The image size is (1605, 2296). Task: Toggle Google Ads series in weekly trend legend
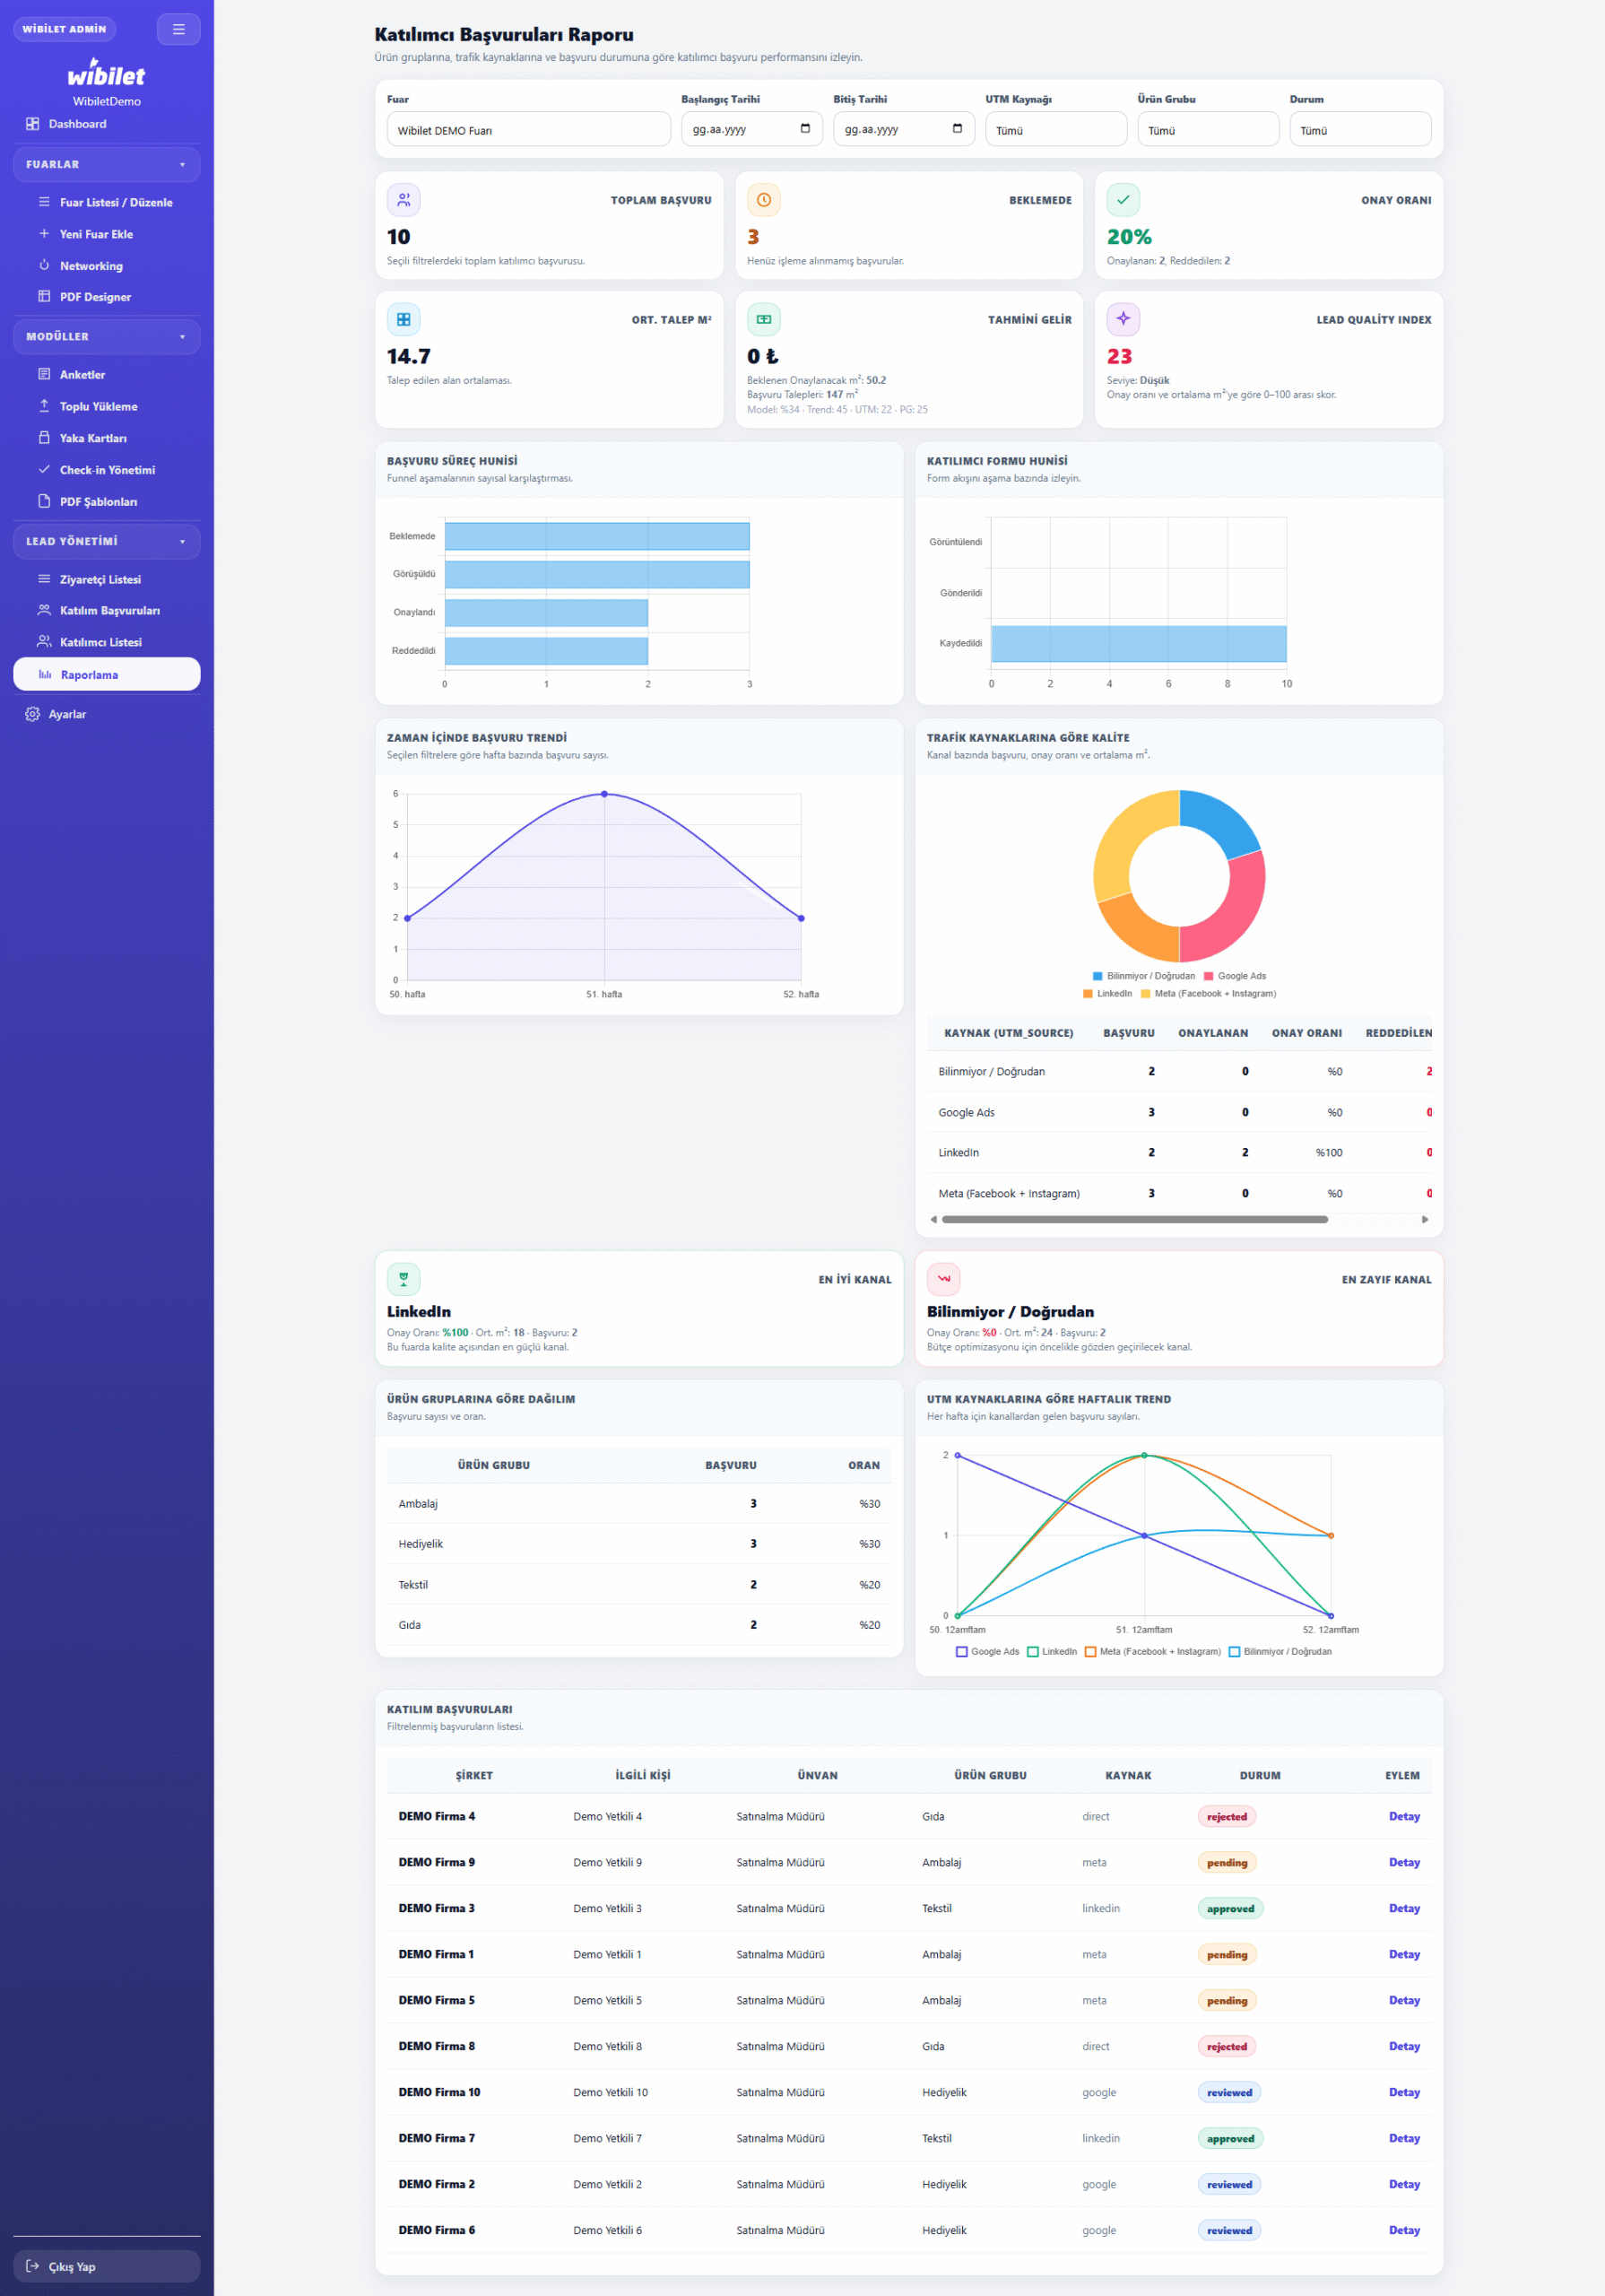[x=986, y=1651]
